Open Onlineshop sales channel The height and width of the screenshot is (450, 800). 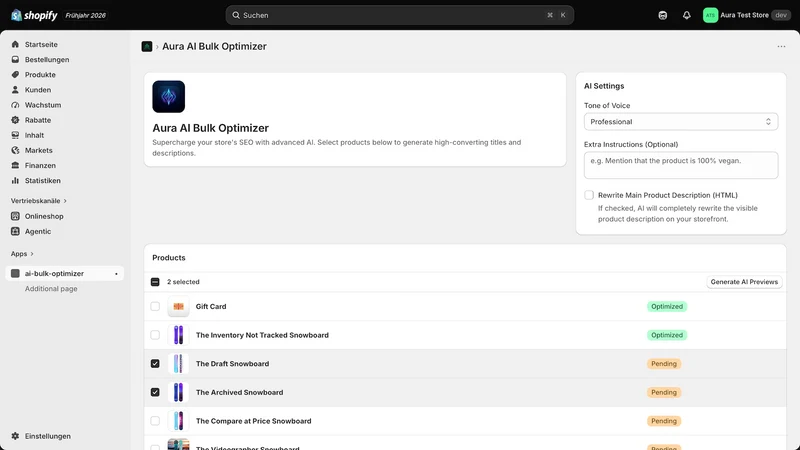[44, 216]
